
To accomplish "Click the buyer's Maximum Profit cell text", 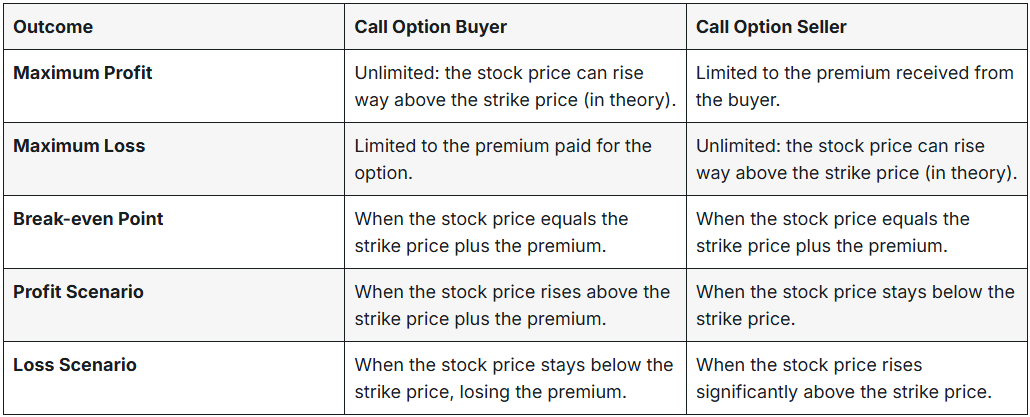I will tap(515, 86).
